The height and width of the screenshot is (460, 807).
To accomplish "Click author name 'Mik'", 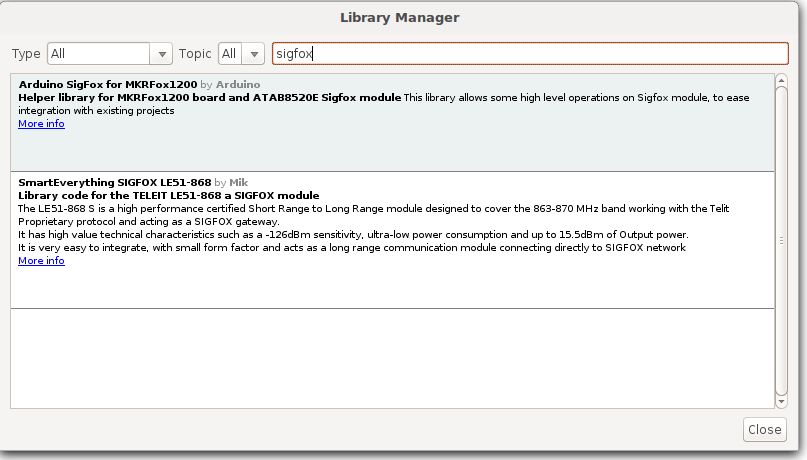I will pos(238,182).
